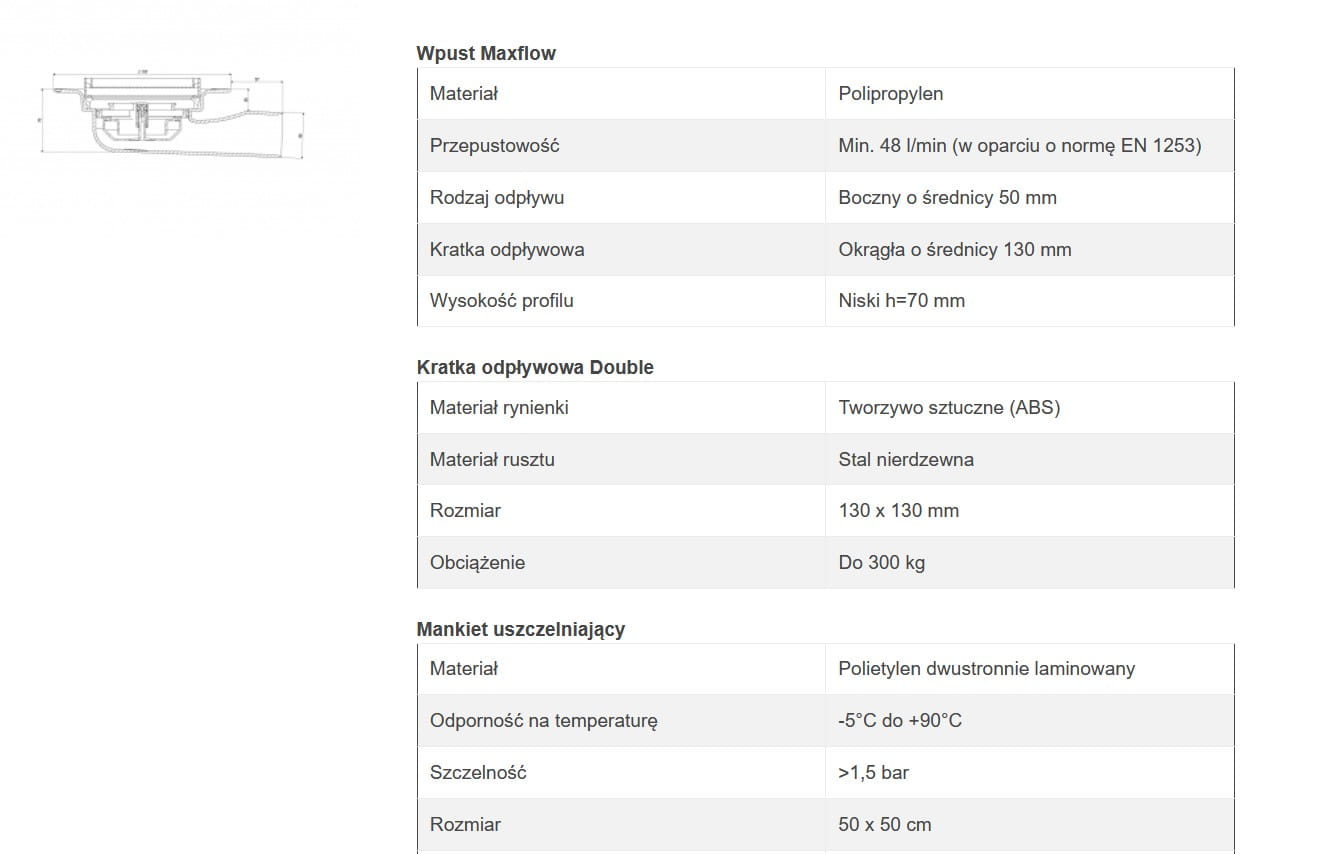Viewport: 1322px width, 854px height.
Task: Click the "Do 300 kg" load value
Action: tap(881, 563)
